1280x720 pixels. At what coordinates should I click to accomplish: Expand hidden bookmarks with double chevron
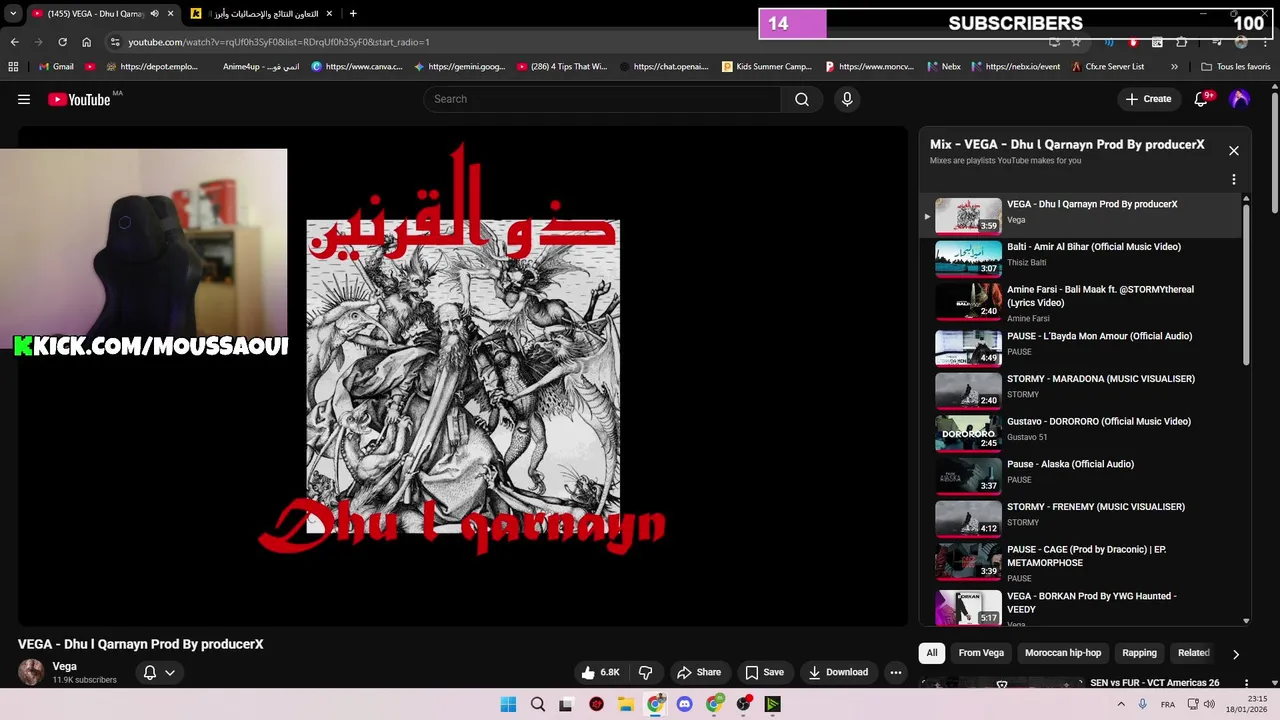pos(1174,67)
